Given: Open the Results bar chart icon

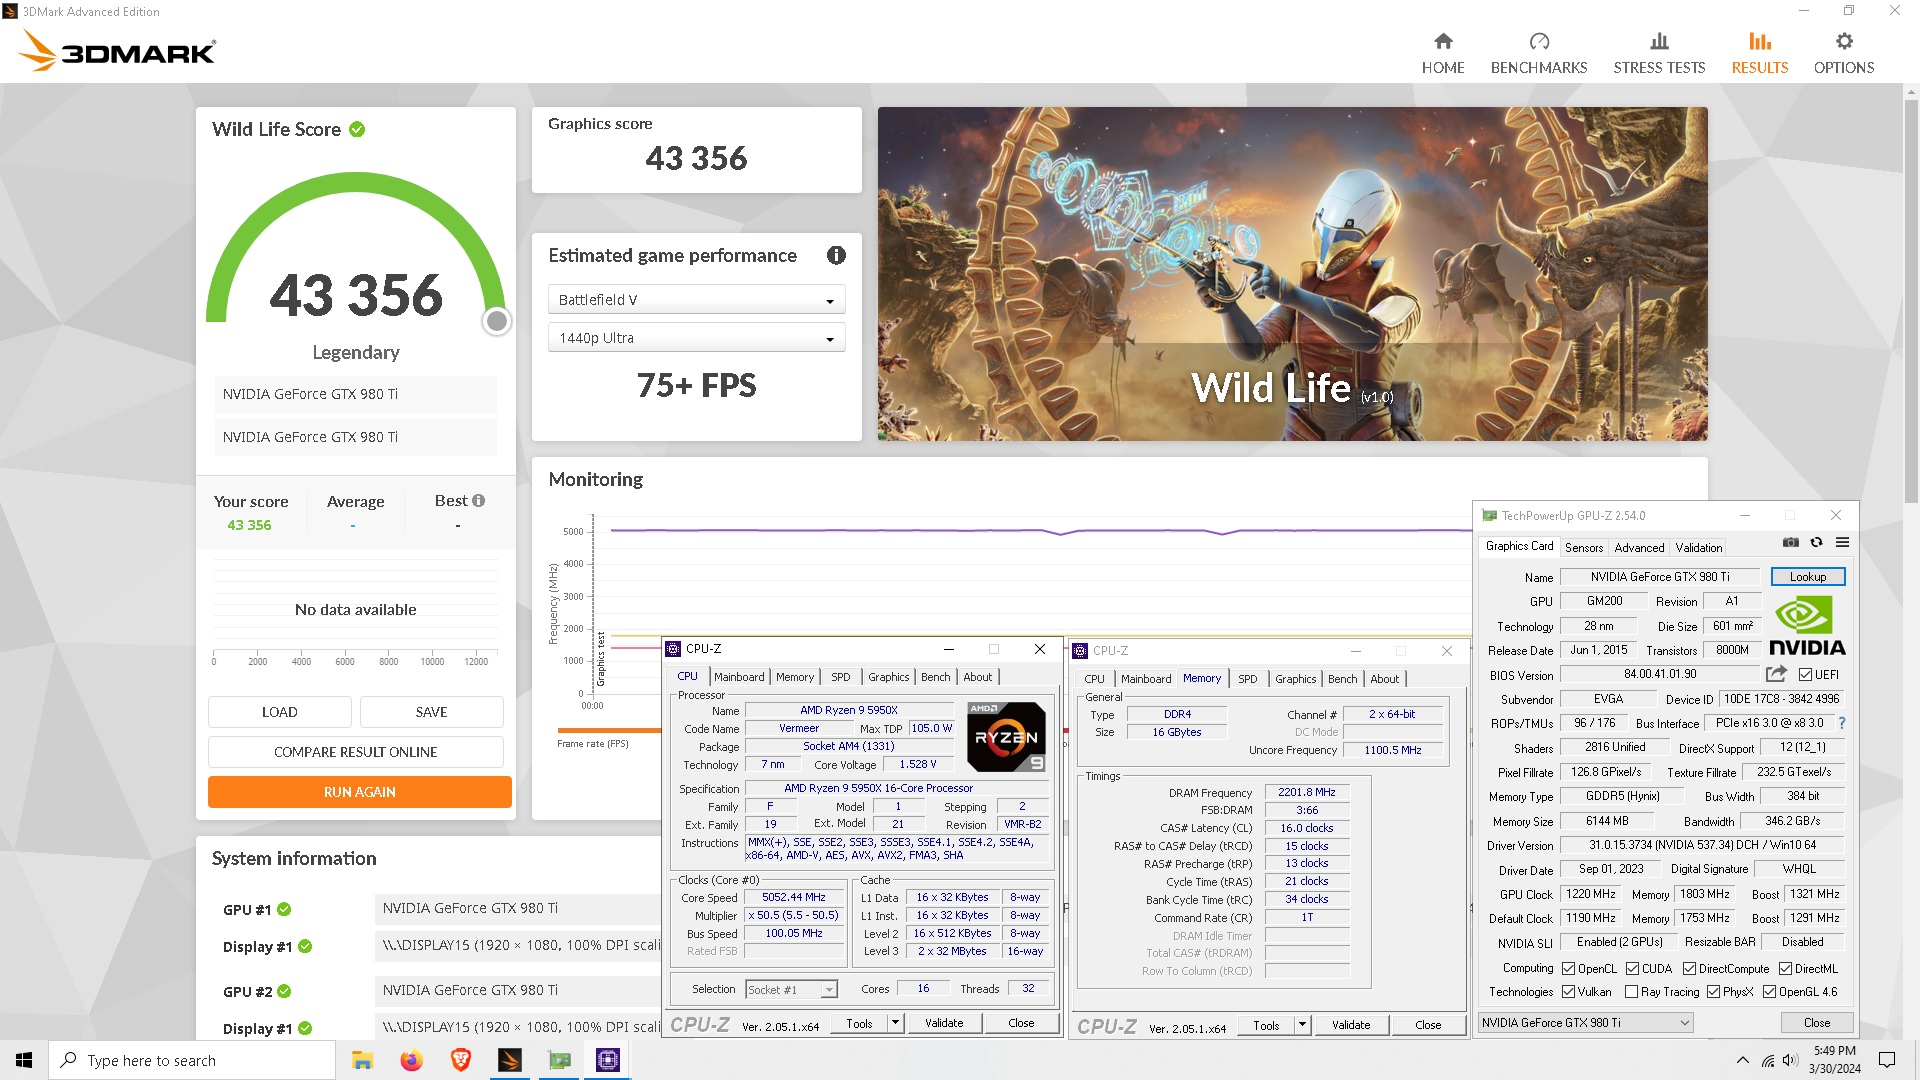Looking at the screenshot, I should (x=1760, y=41).
